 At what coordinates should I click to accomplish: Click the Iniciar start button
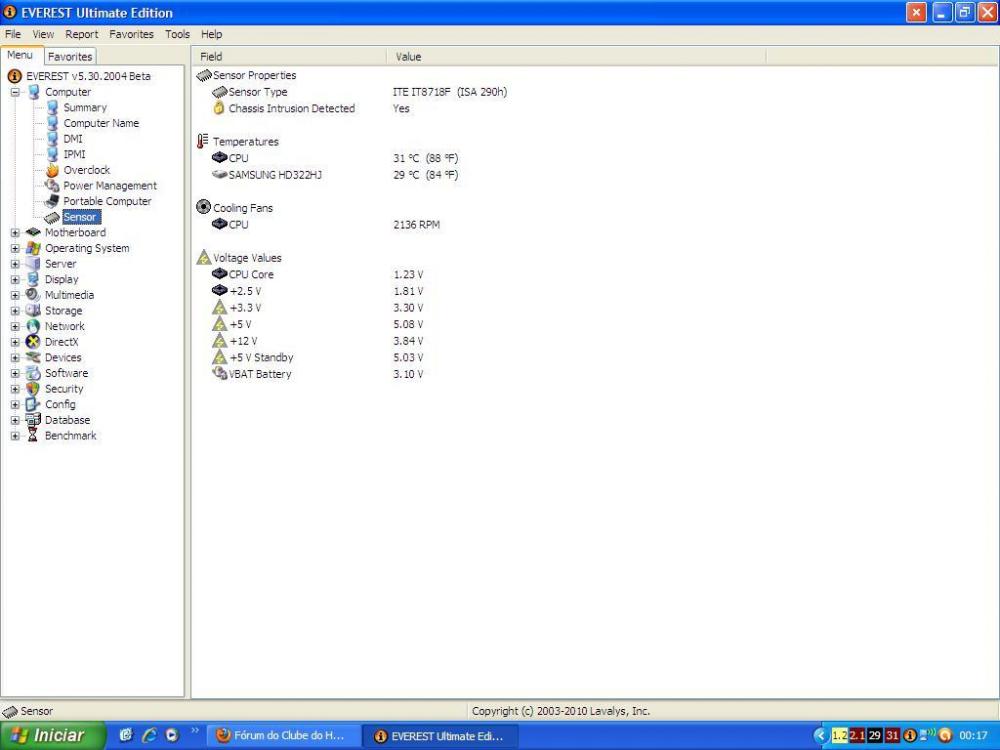[x=47, y=736]
